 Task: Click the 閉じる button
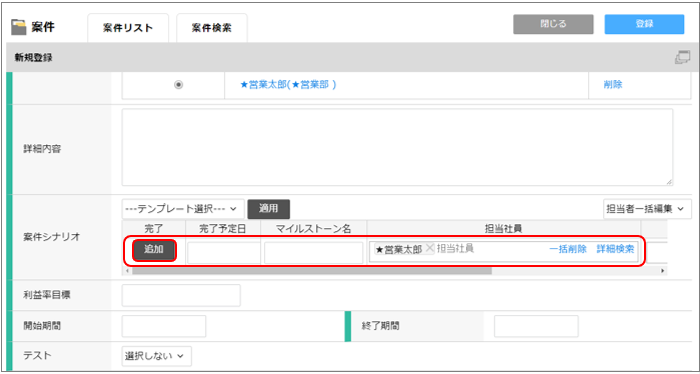tap(554, 24)
